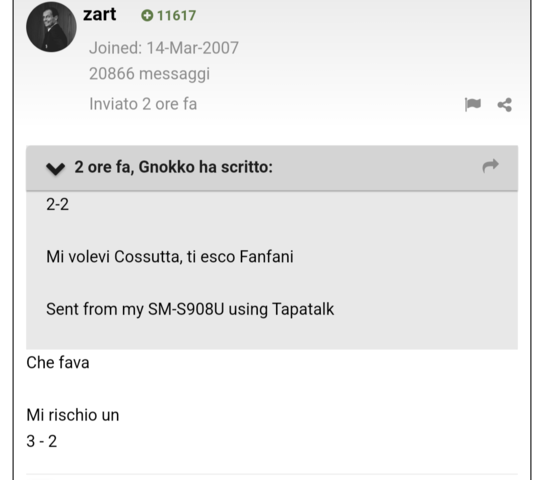
Task: Jump to quoted post via arrow icon
Action: [490, 166]
